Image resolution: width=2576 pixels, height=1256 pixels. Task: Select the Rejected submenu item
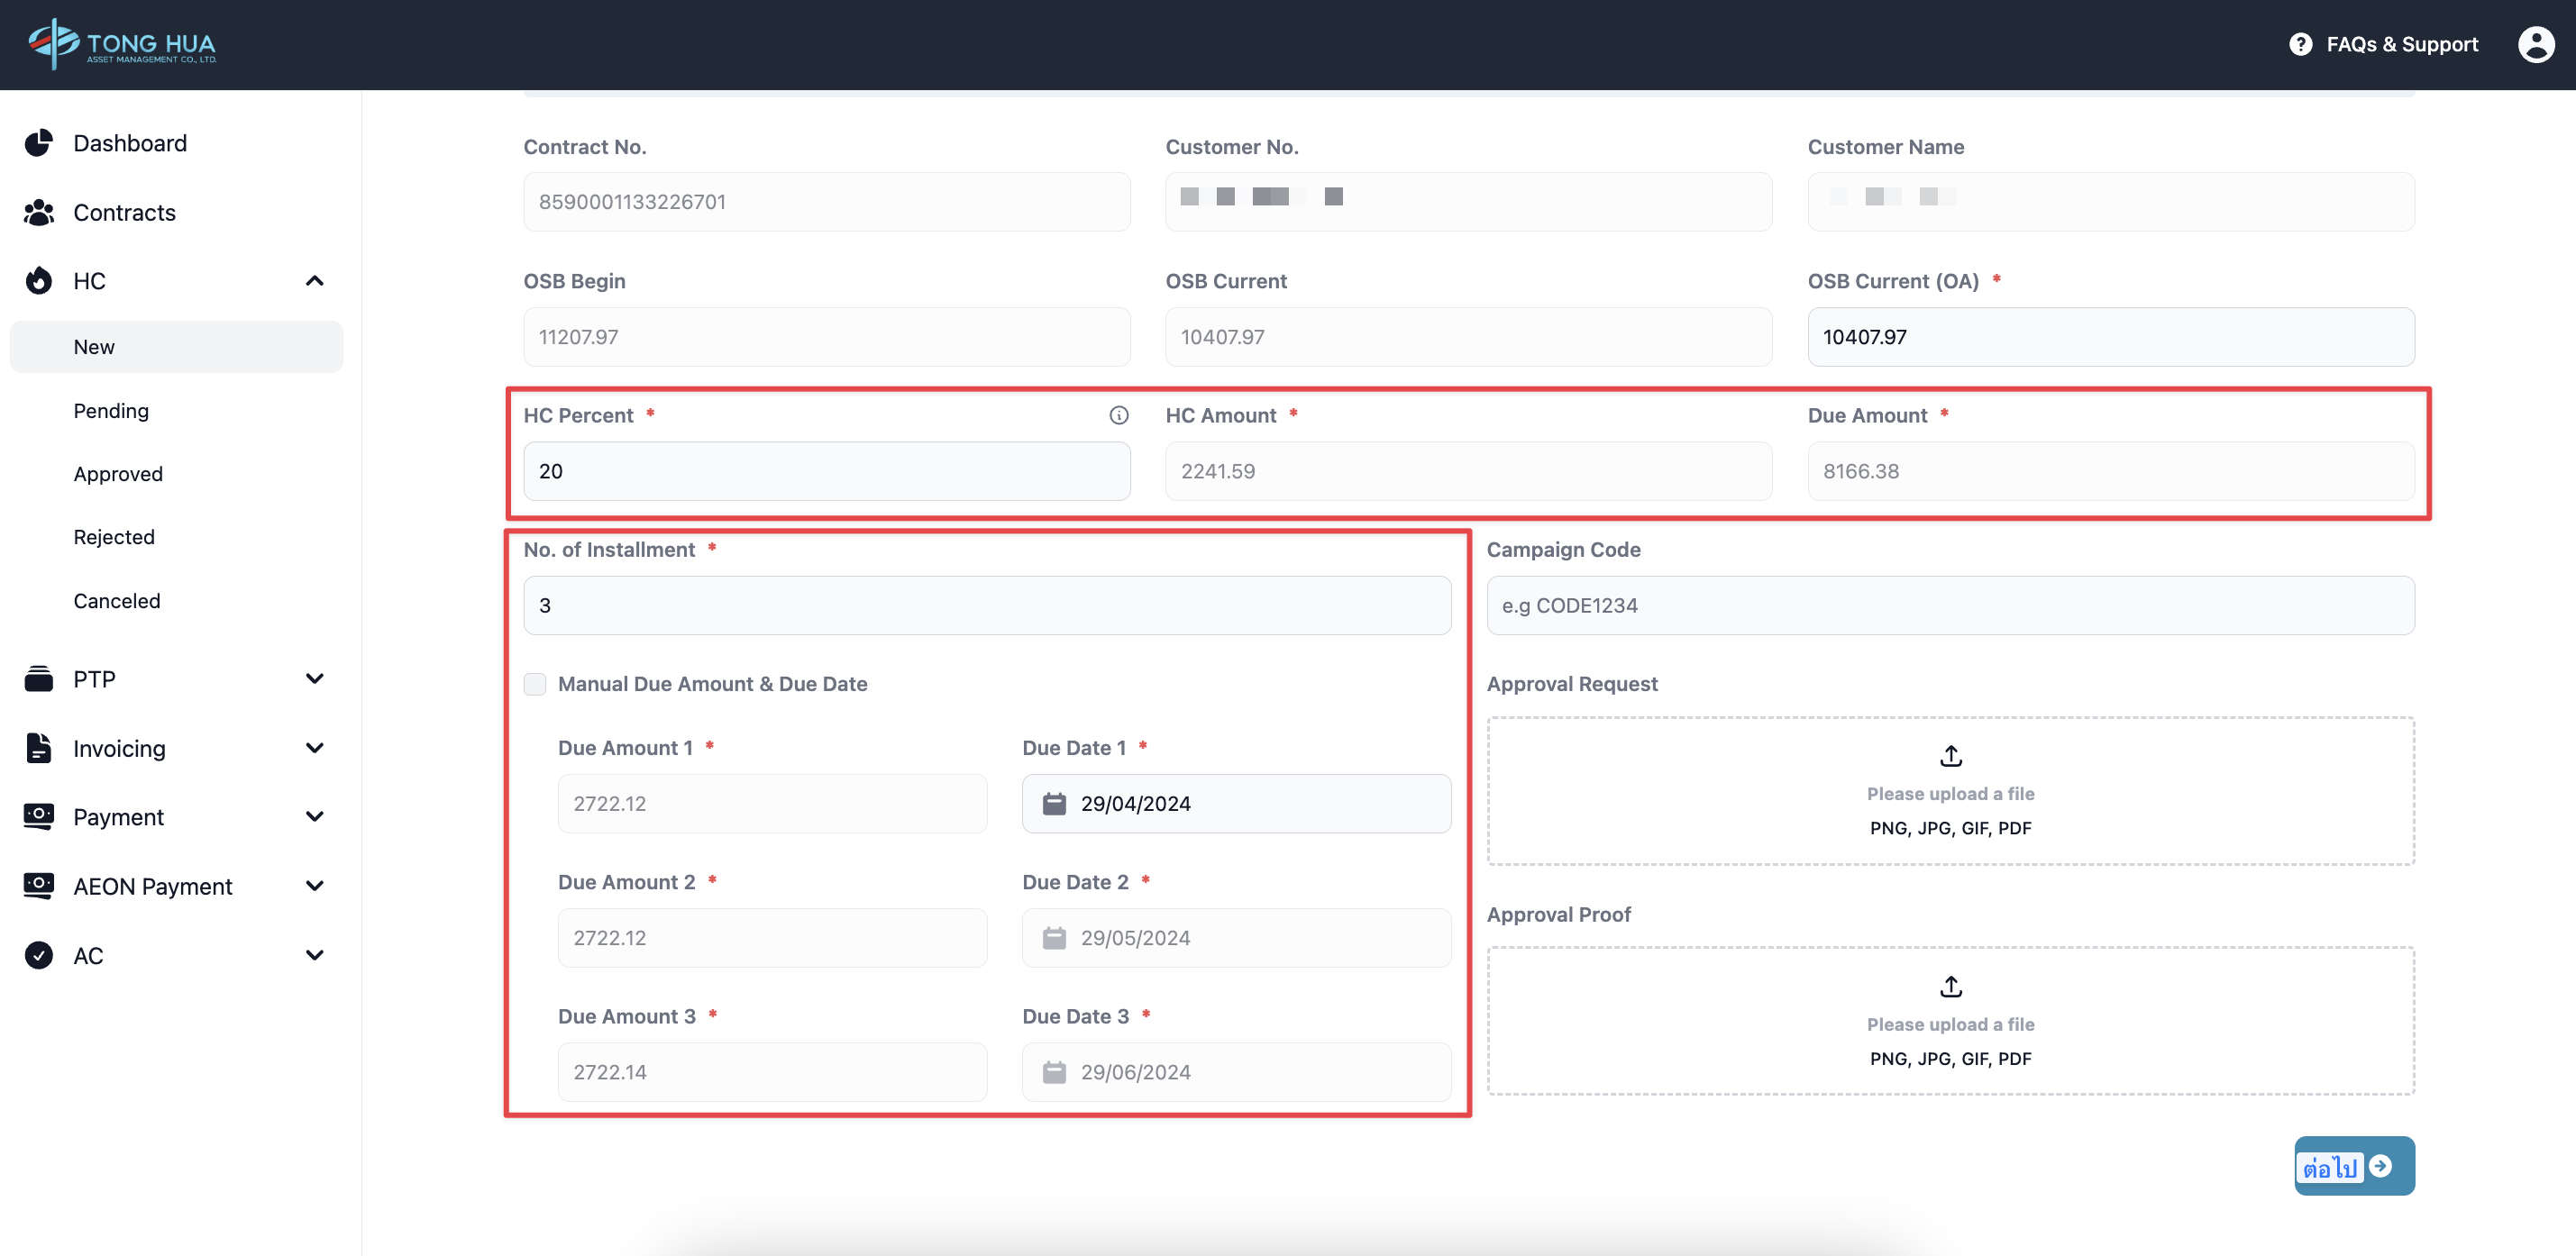pos(114,537)
